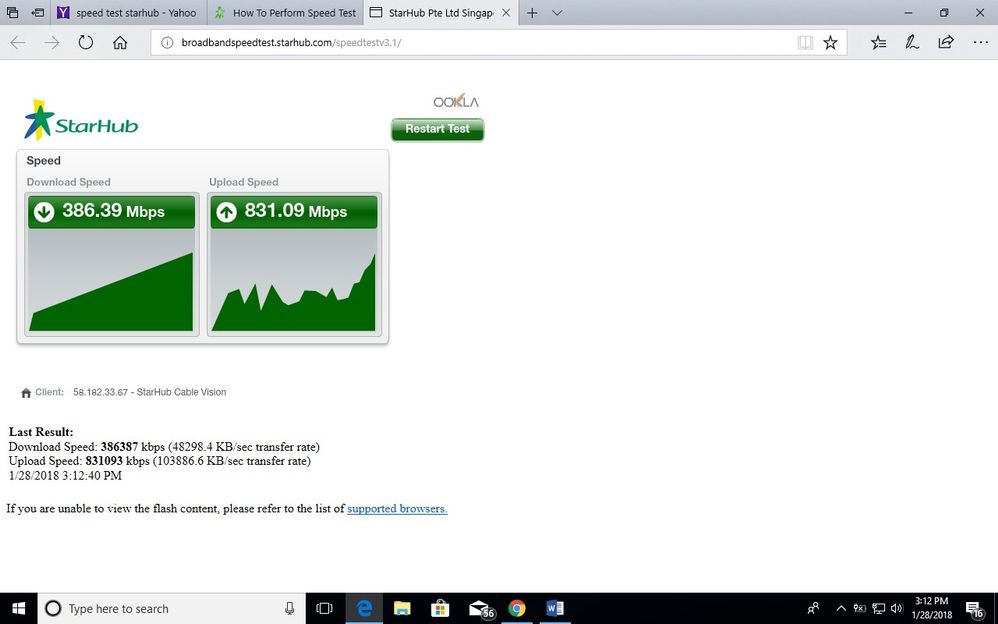The width and height of the screenshot is (998, 624).
Task: Go to the browser home page
Action: click(x=120, y=43)
